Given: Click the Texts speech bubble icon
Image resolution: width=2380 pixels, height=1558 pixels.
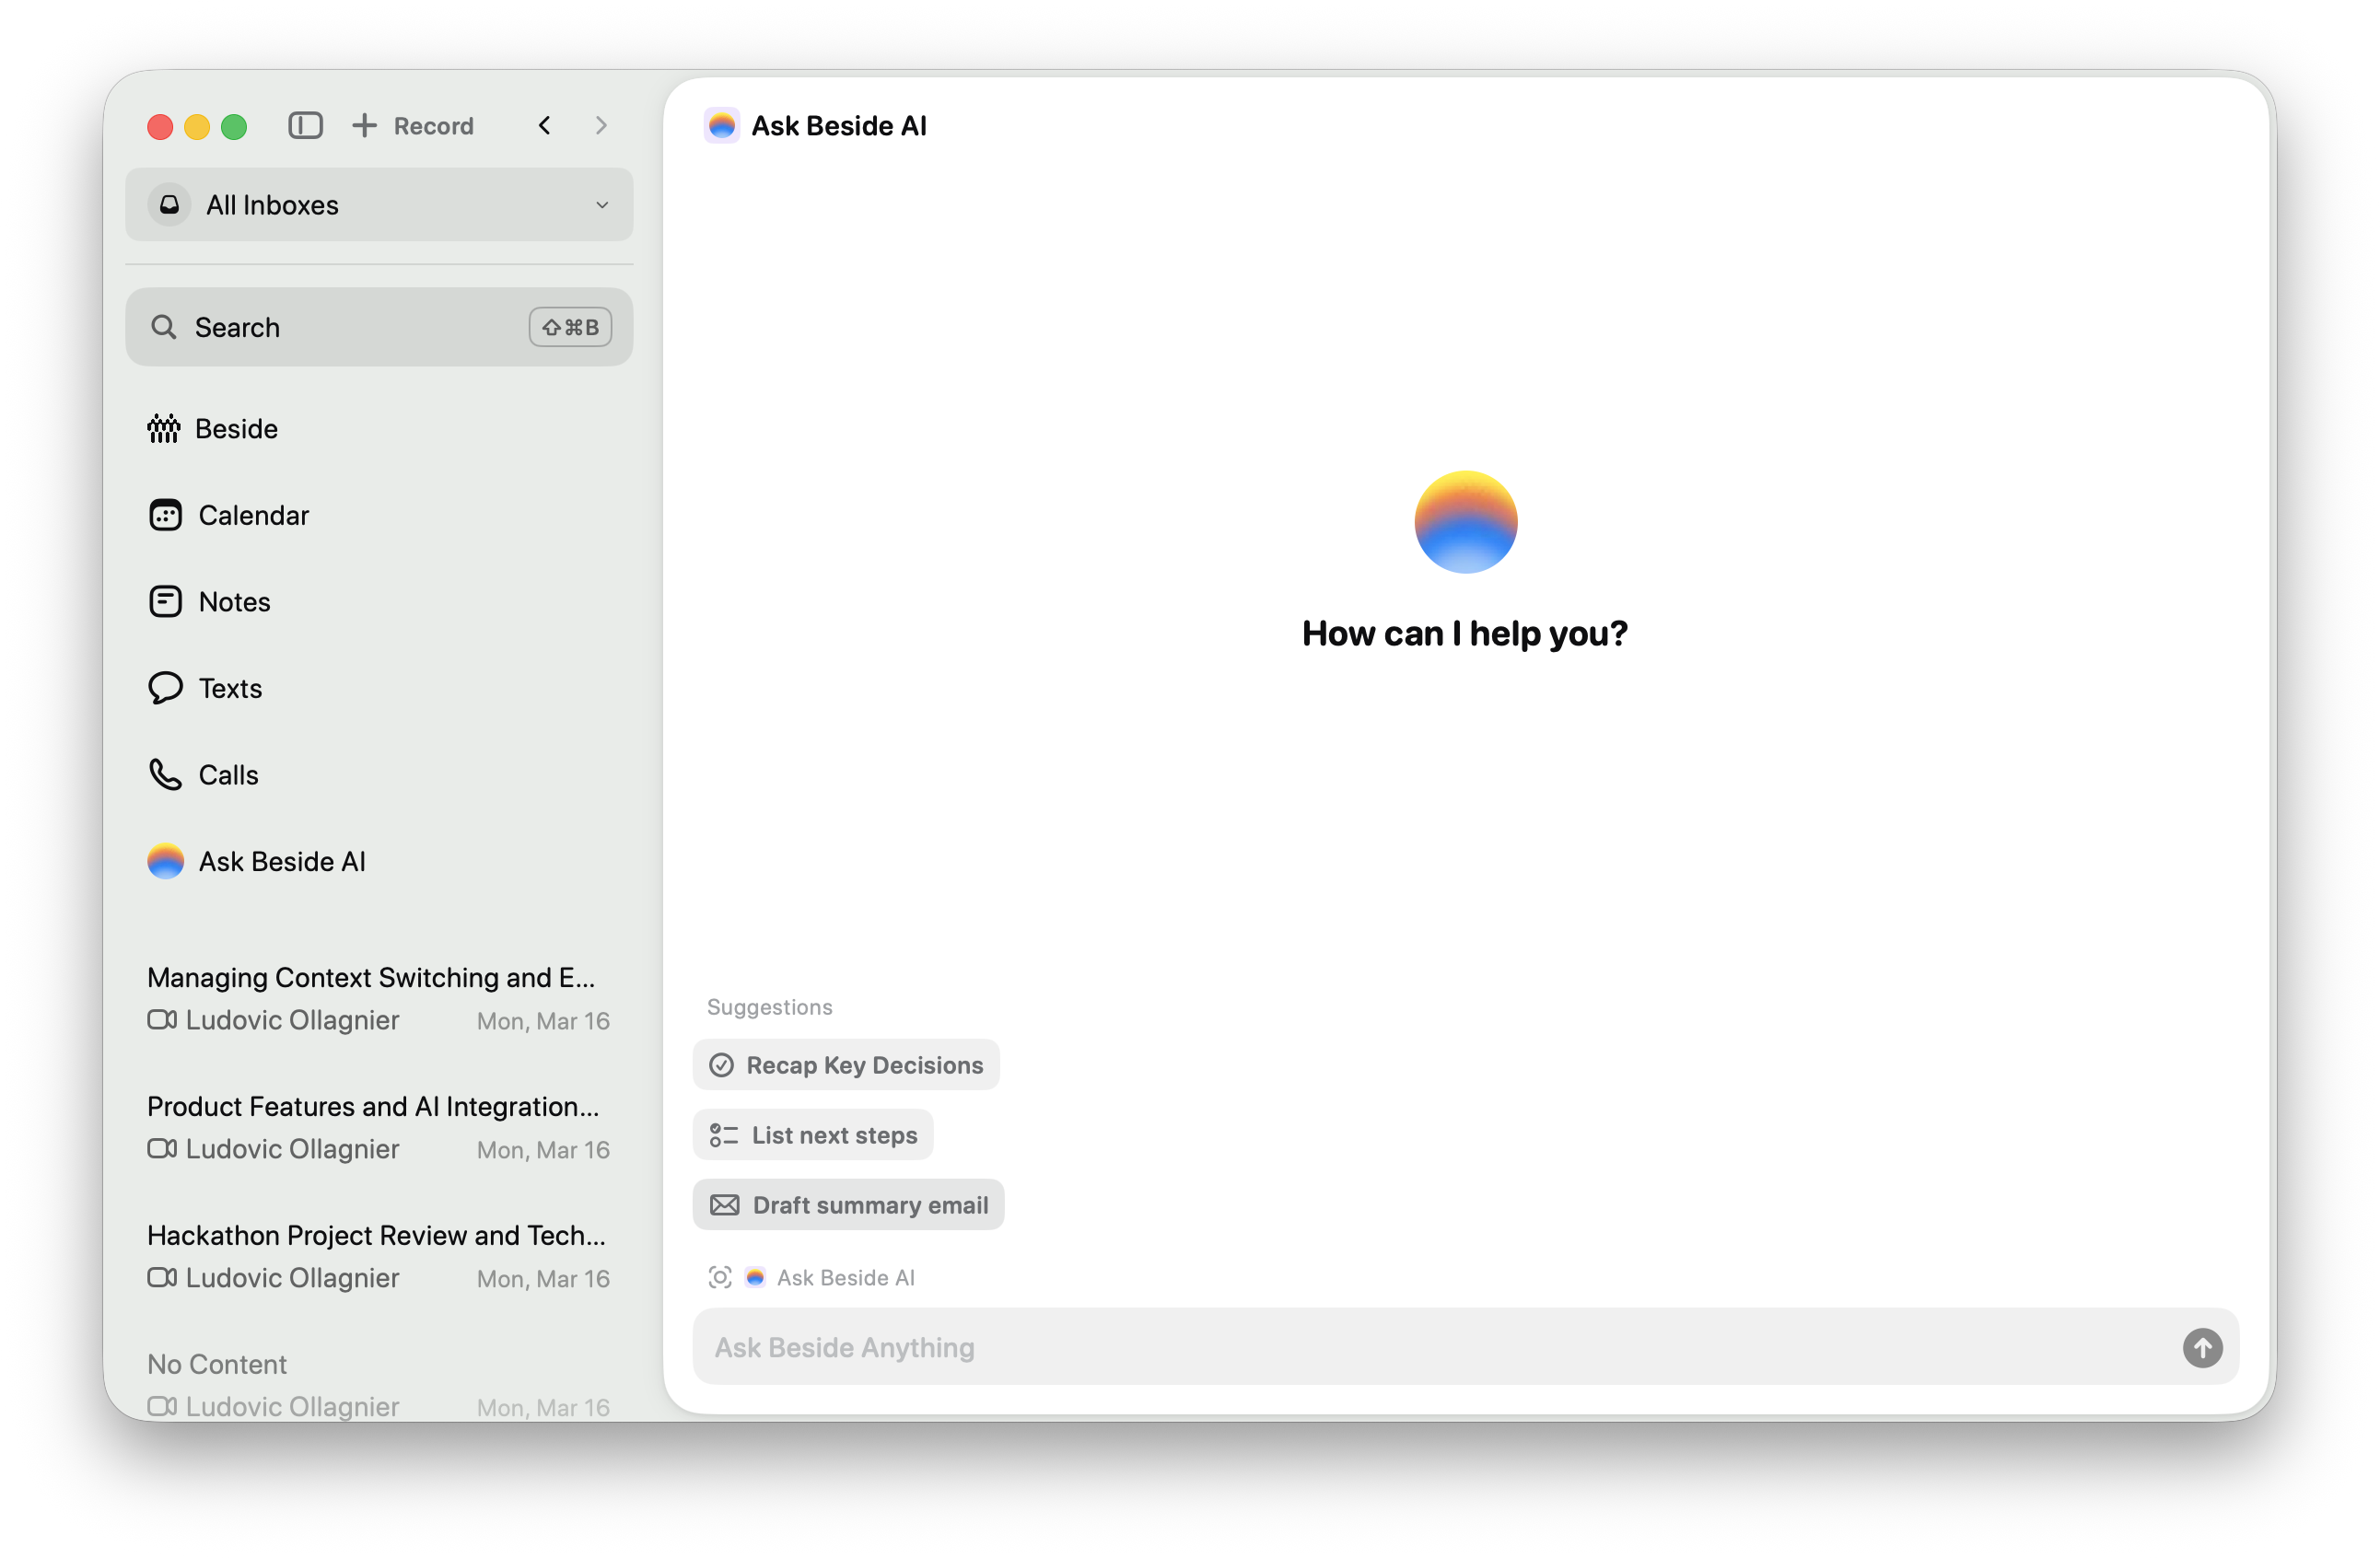Looking at the screenshot, I should (165, 688).
